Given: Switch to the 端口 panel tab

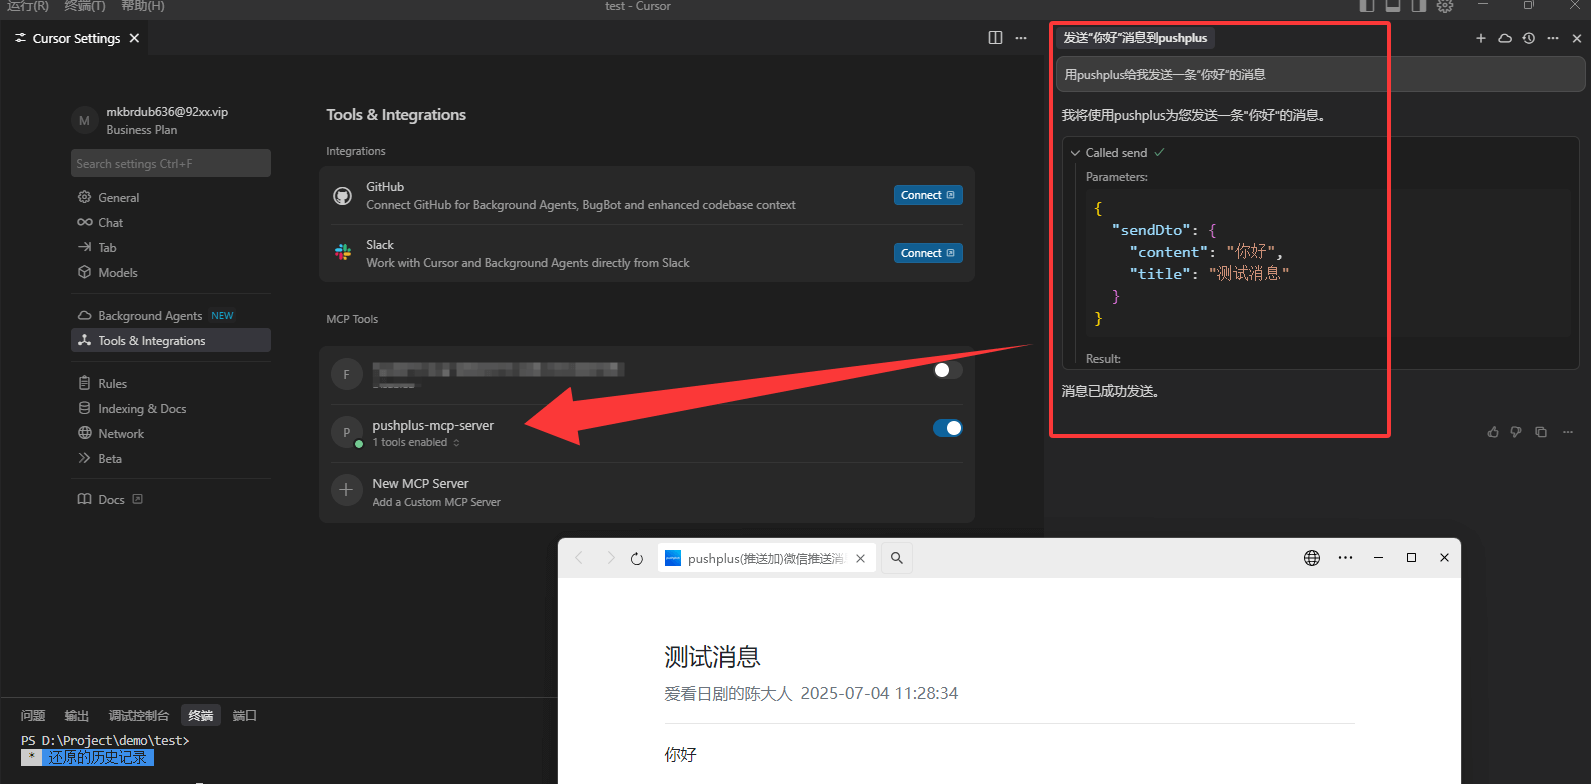Looking at the screenshot, I should tap(245, 715).
